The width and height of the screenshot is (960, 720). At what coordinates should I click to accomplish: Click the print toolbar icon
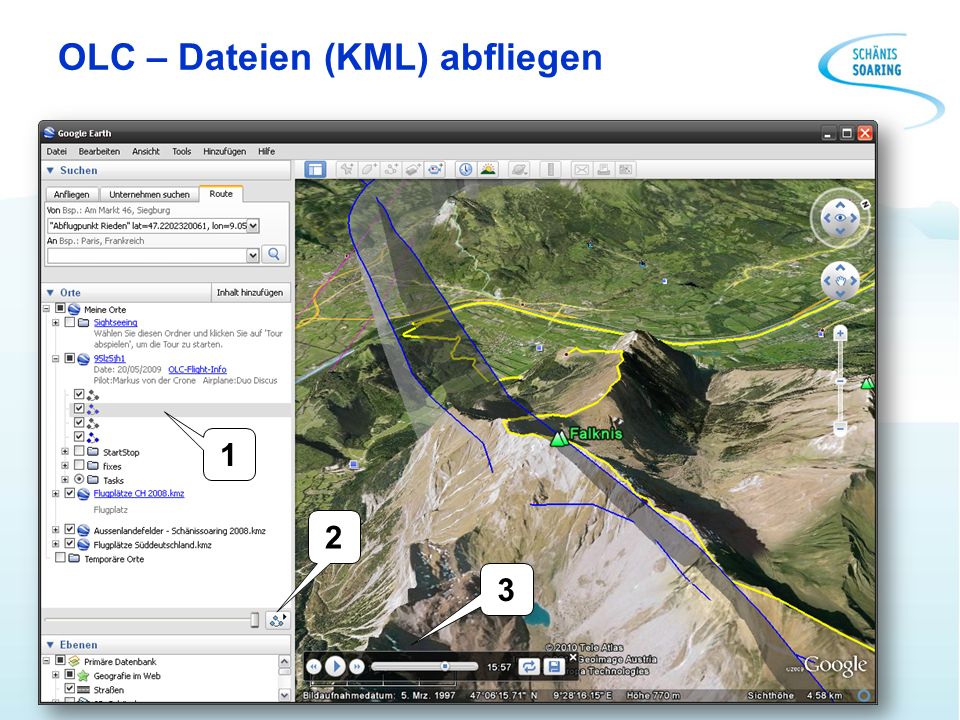(x=604, y=170)
